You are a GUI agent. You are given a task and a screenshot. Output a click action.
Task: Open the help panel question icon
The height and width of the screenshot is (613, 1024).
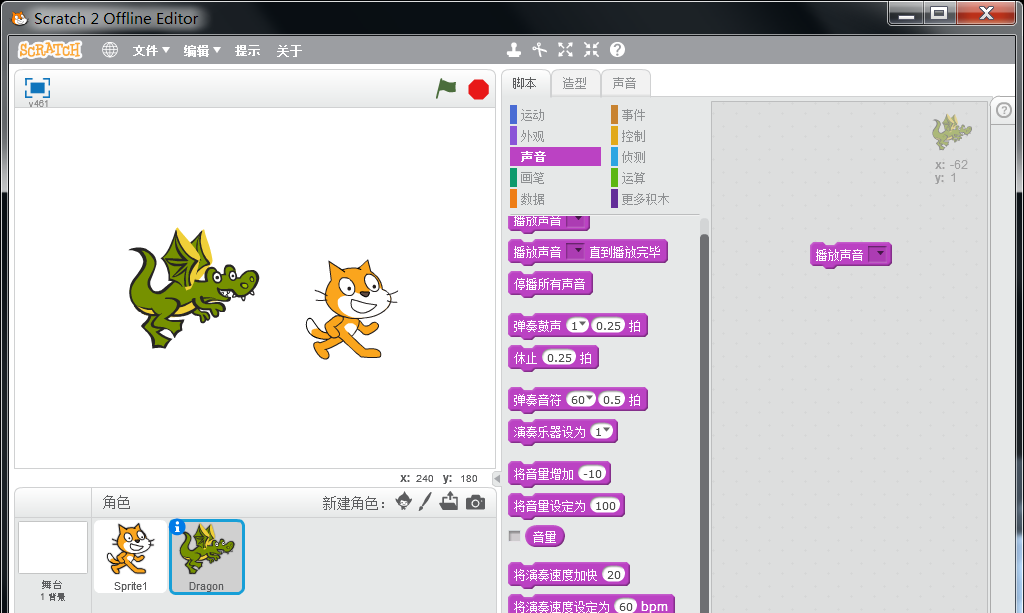[x=1004, y=110]
